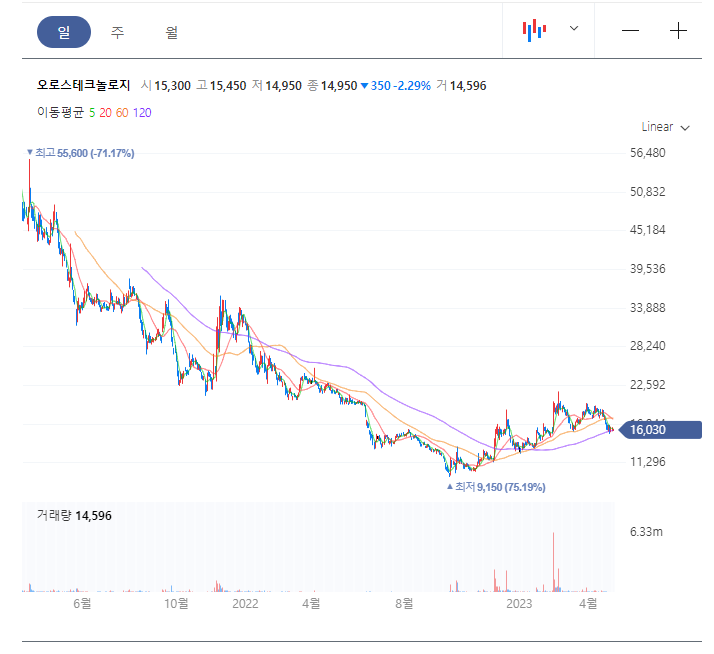Click the 2022 date axis label
Viewport: 714px width, 654px height.
[245, 603]
